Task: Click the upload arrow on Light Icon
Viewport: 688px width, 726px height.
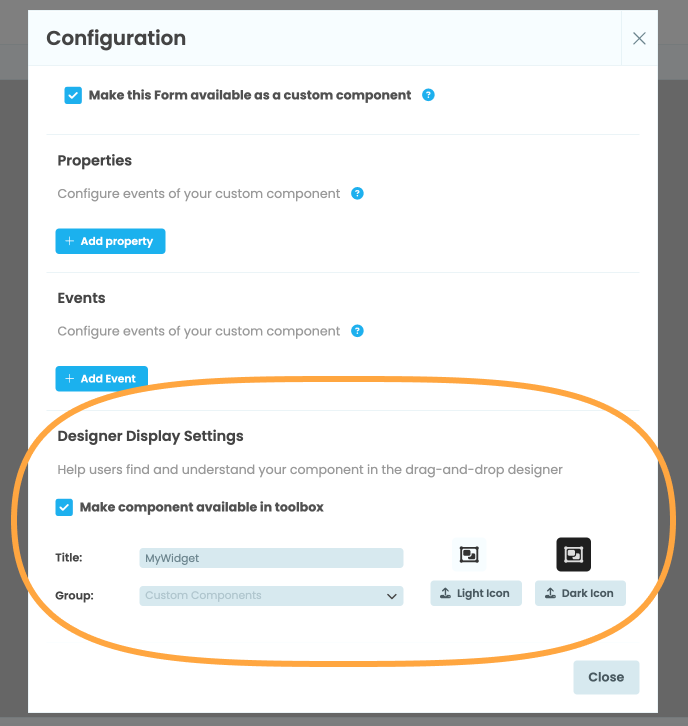Action: pos(446,593)
